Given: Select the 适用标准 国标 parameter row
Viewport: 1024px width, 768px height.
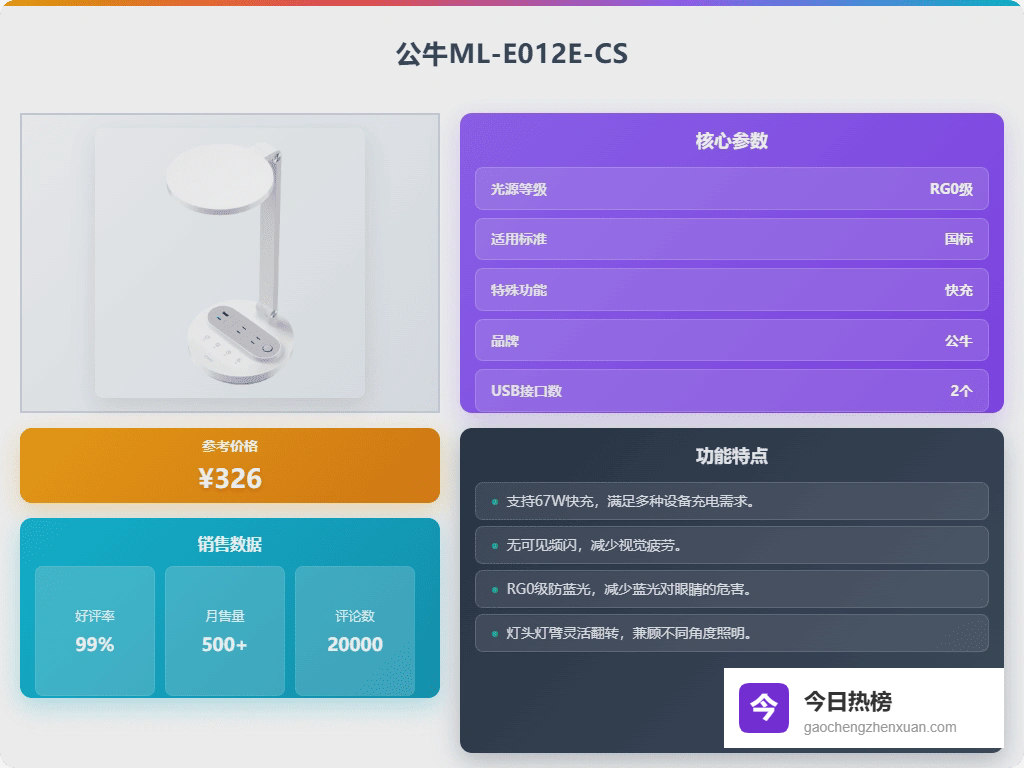Looking at the screenshot, I should click(x=731, y=239).
